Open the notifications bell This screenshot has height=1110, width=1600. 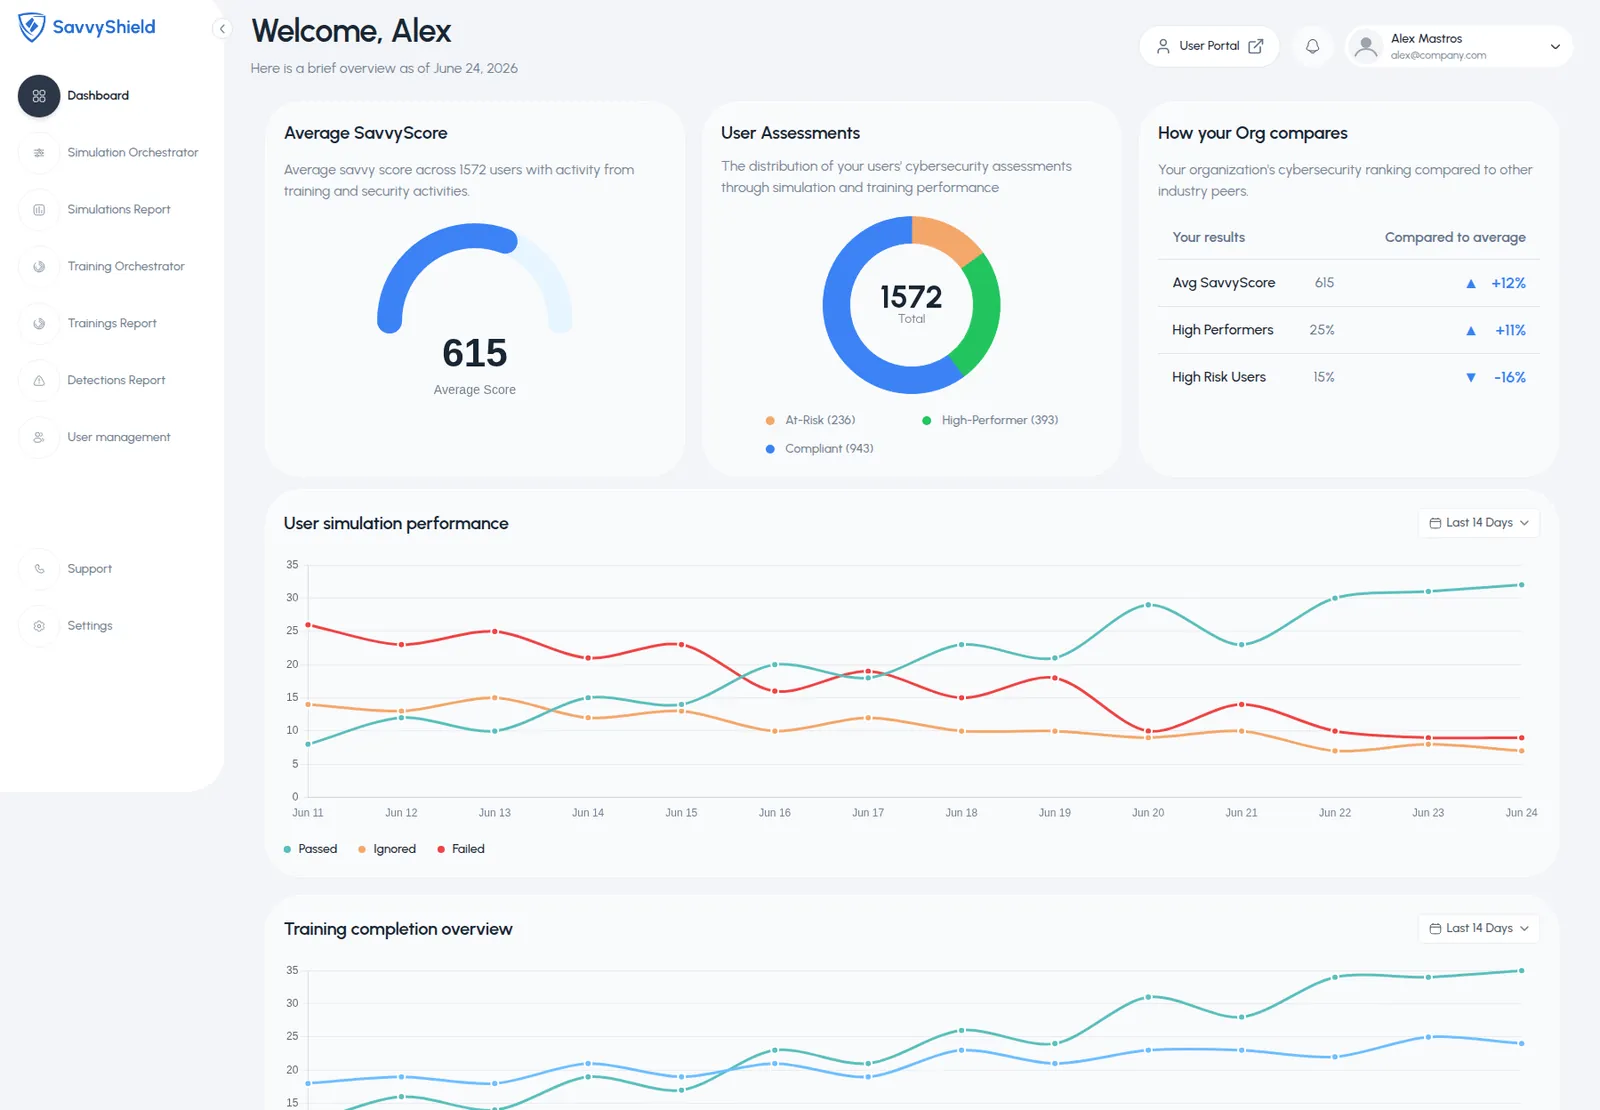tap(1312, 46)
